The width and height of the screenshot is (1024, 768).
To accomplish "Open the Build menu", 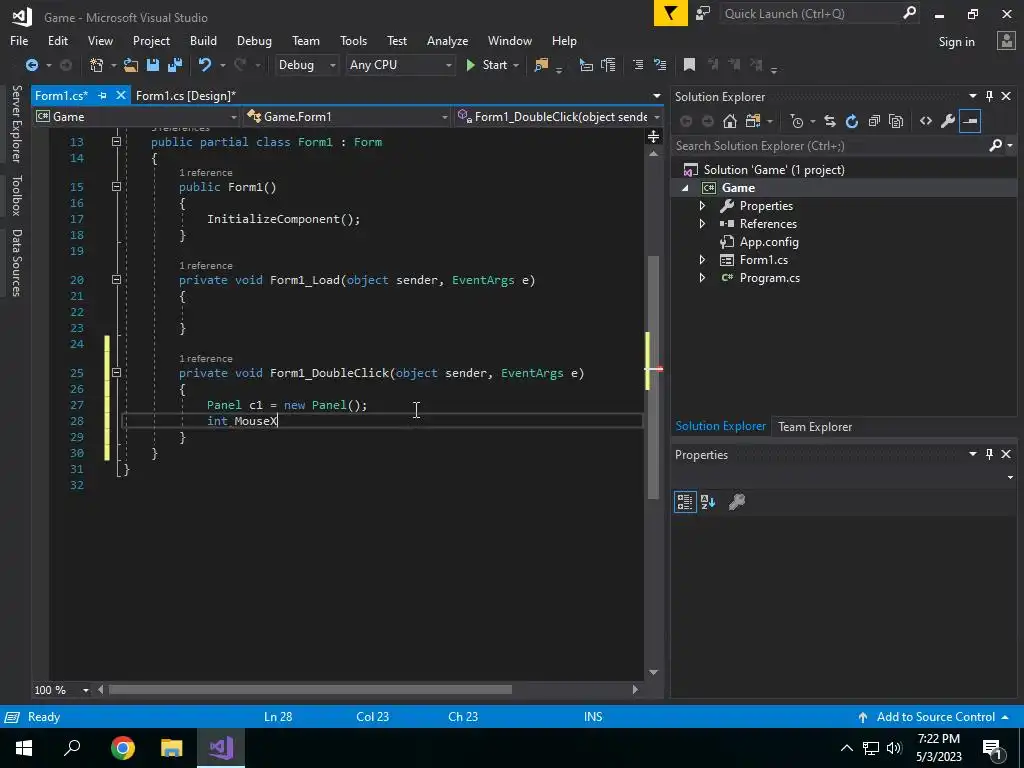I will 203,40.
